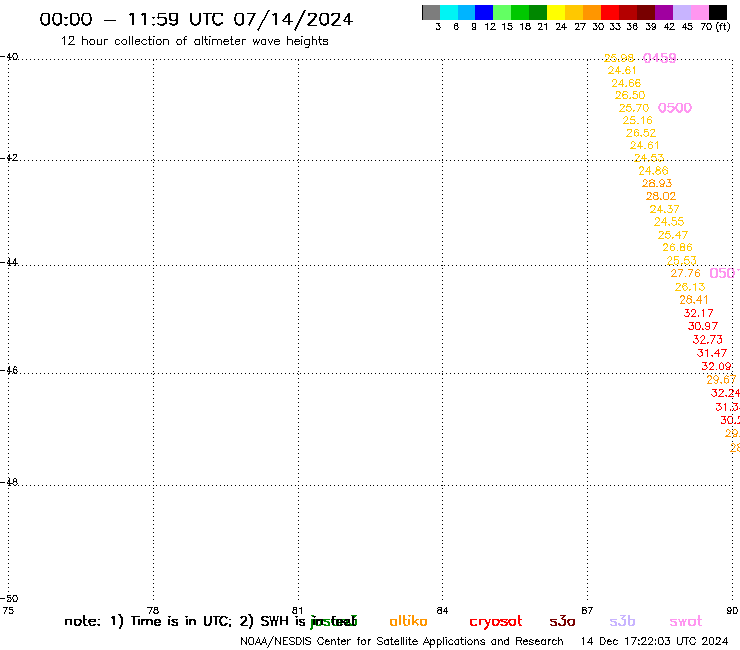The image size is (740, 650).
Task: Click the 's3a' satellite label
Action: (x=562, y=621)
